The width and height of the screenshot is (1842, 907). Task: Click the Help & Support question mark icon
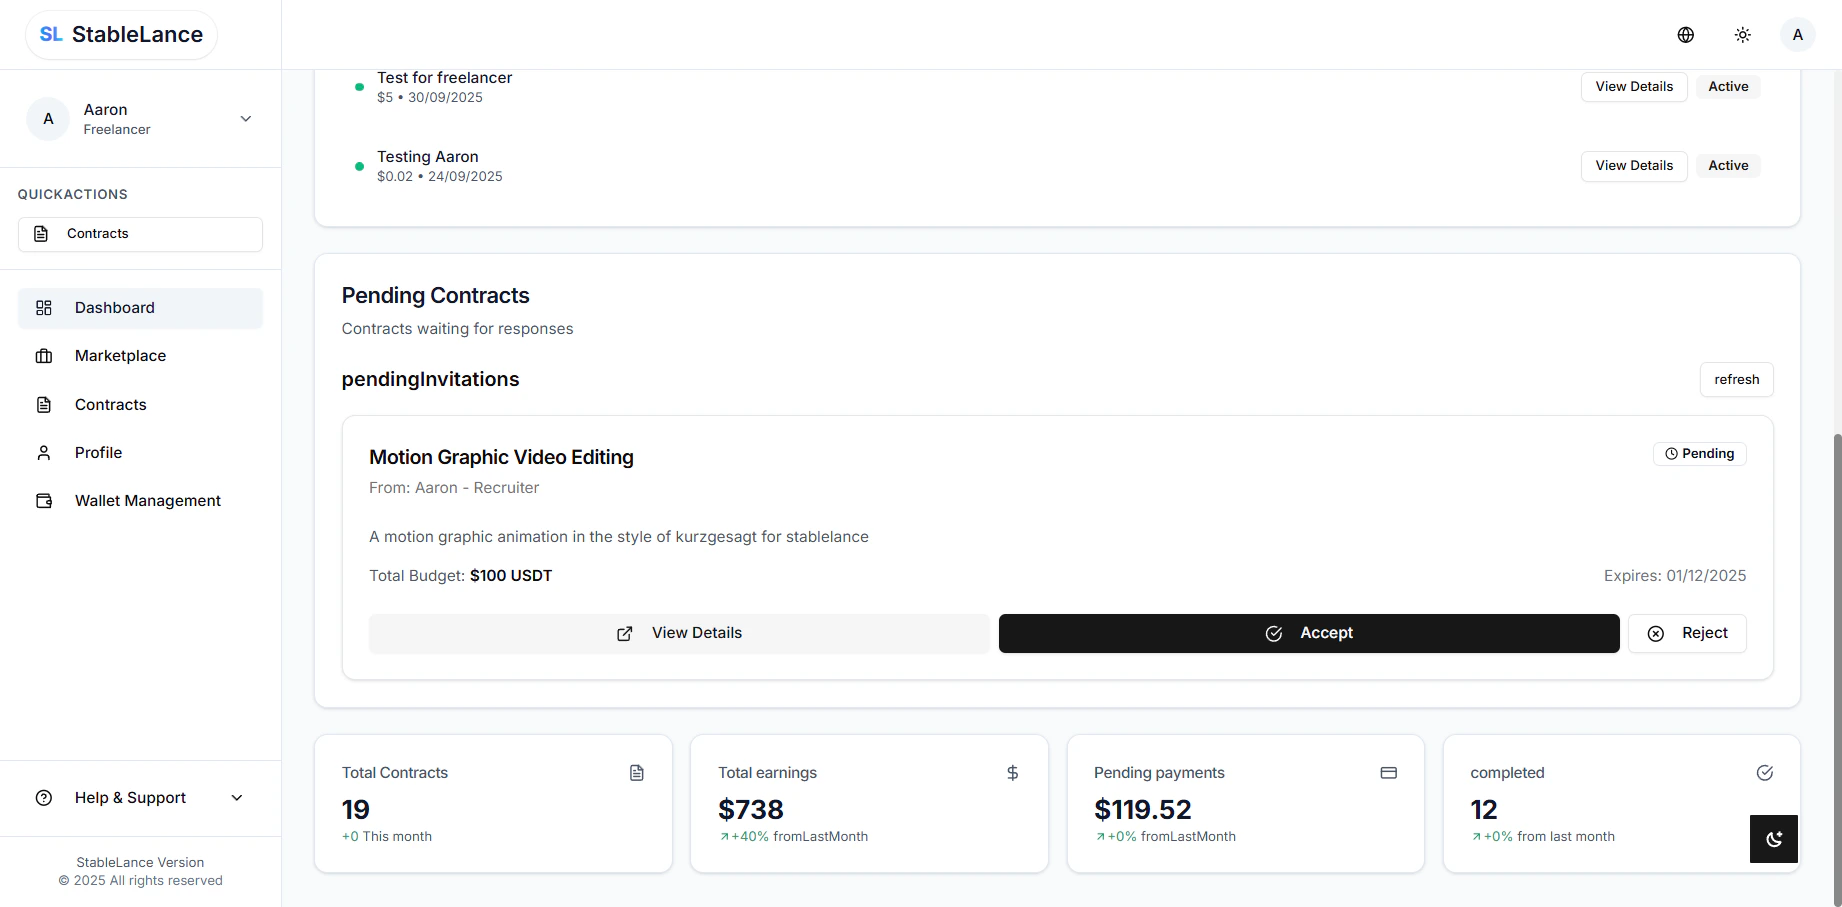click(x=43, y=797)
